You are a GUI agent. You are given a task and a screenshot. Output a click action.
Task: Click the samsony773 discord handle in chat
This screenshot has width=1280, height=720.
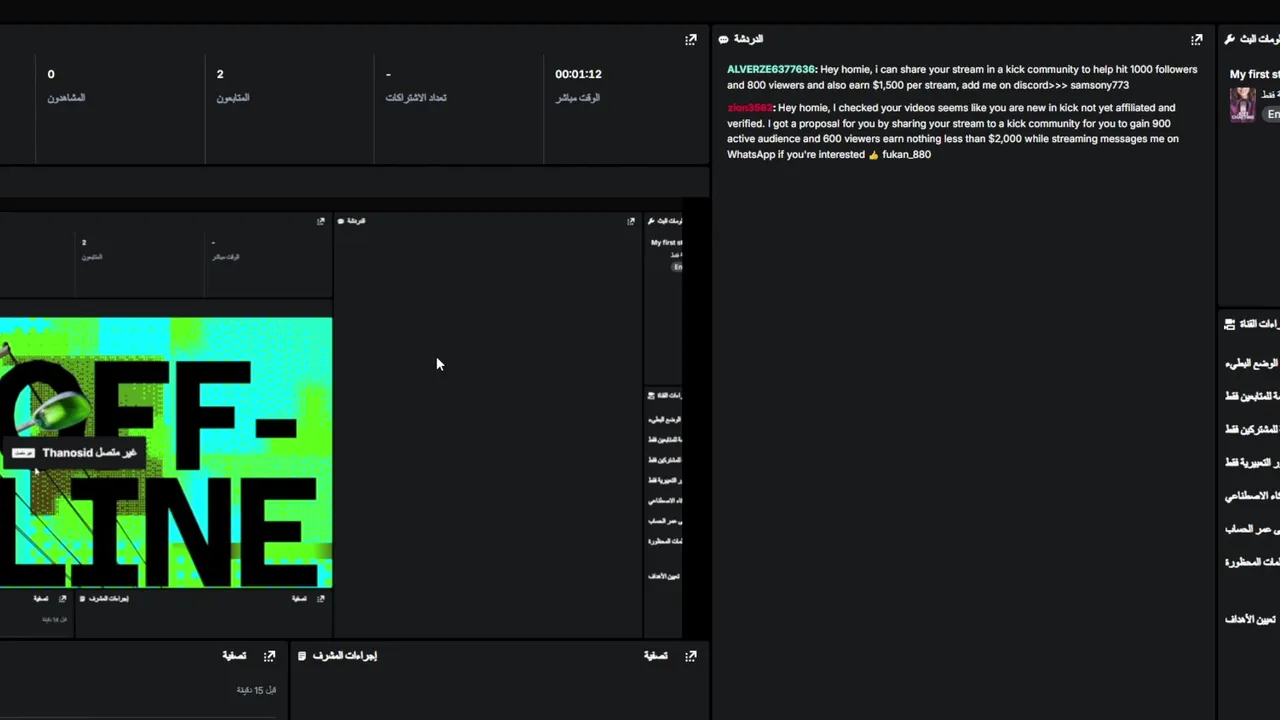click(x=1099, y=86)
